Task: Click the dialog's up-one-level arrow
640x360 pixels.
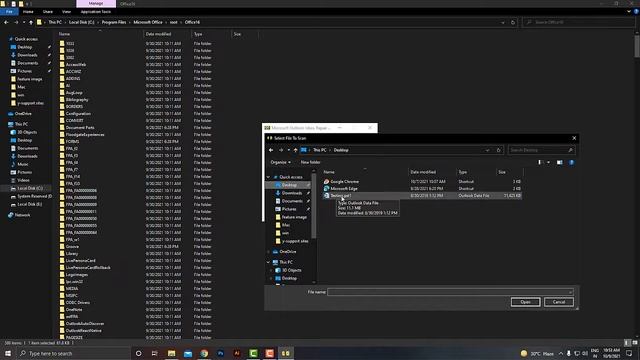Action: [x=296, y=150]
